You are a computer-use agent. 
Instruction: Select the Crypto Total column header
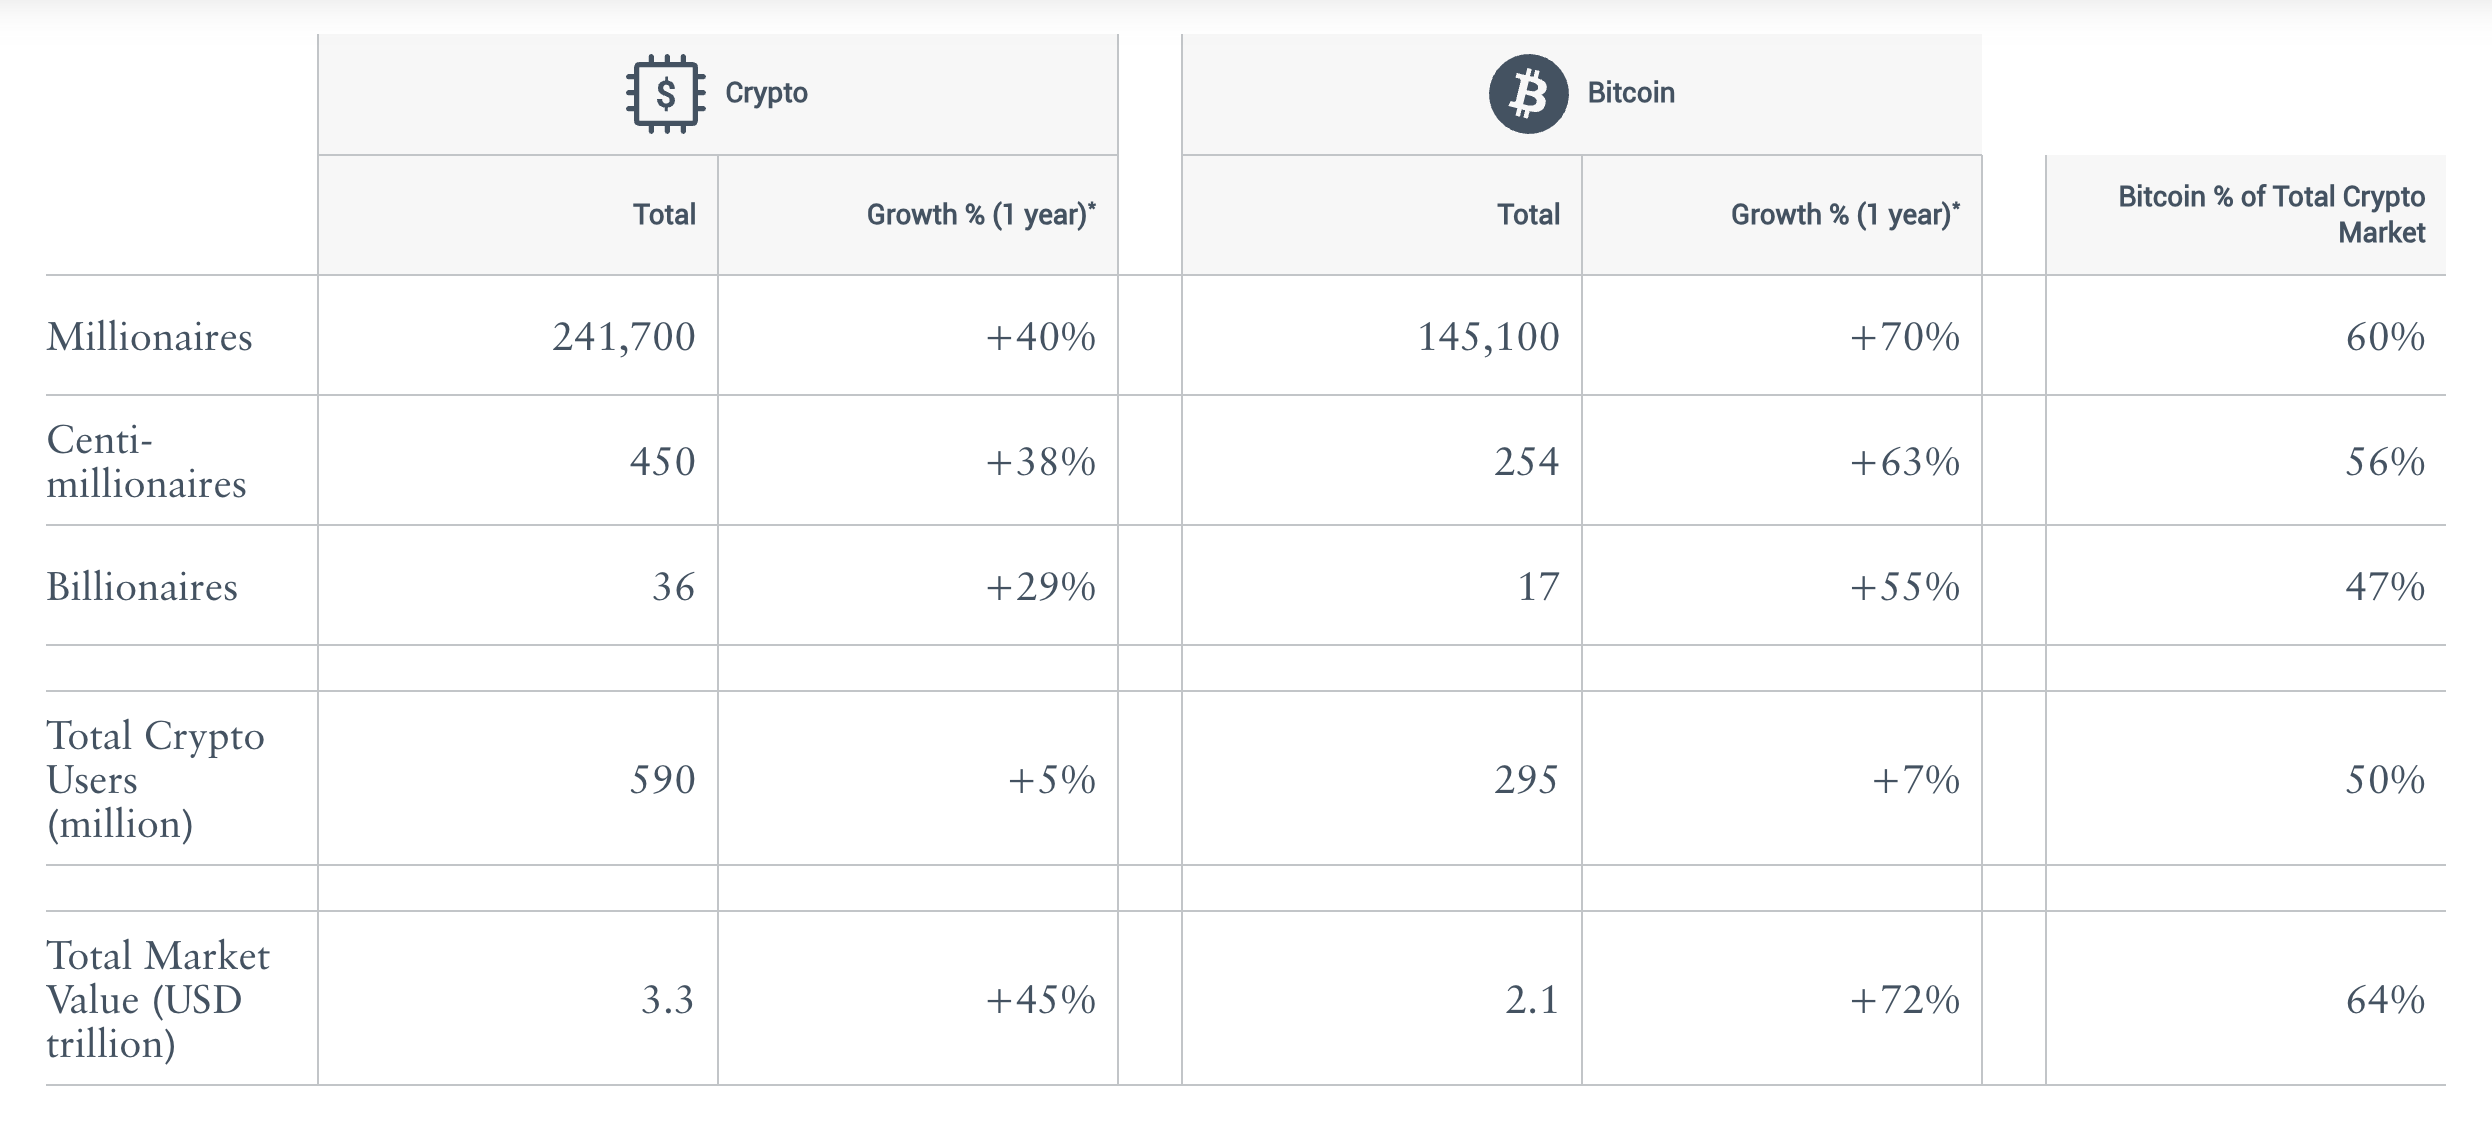(663, 215)
